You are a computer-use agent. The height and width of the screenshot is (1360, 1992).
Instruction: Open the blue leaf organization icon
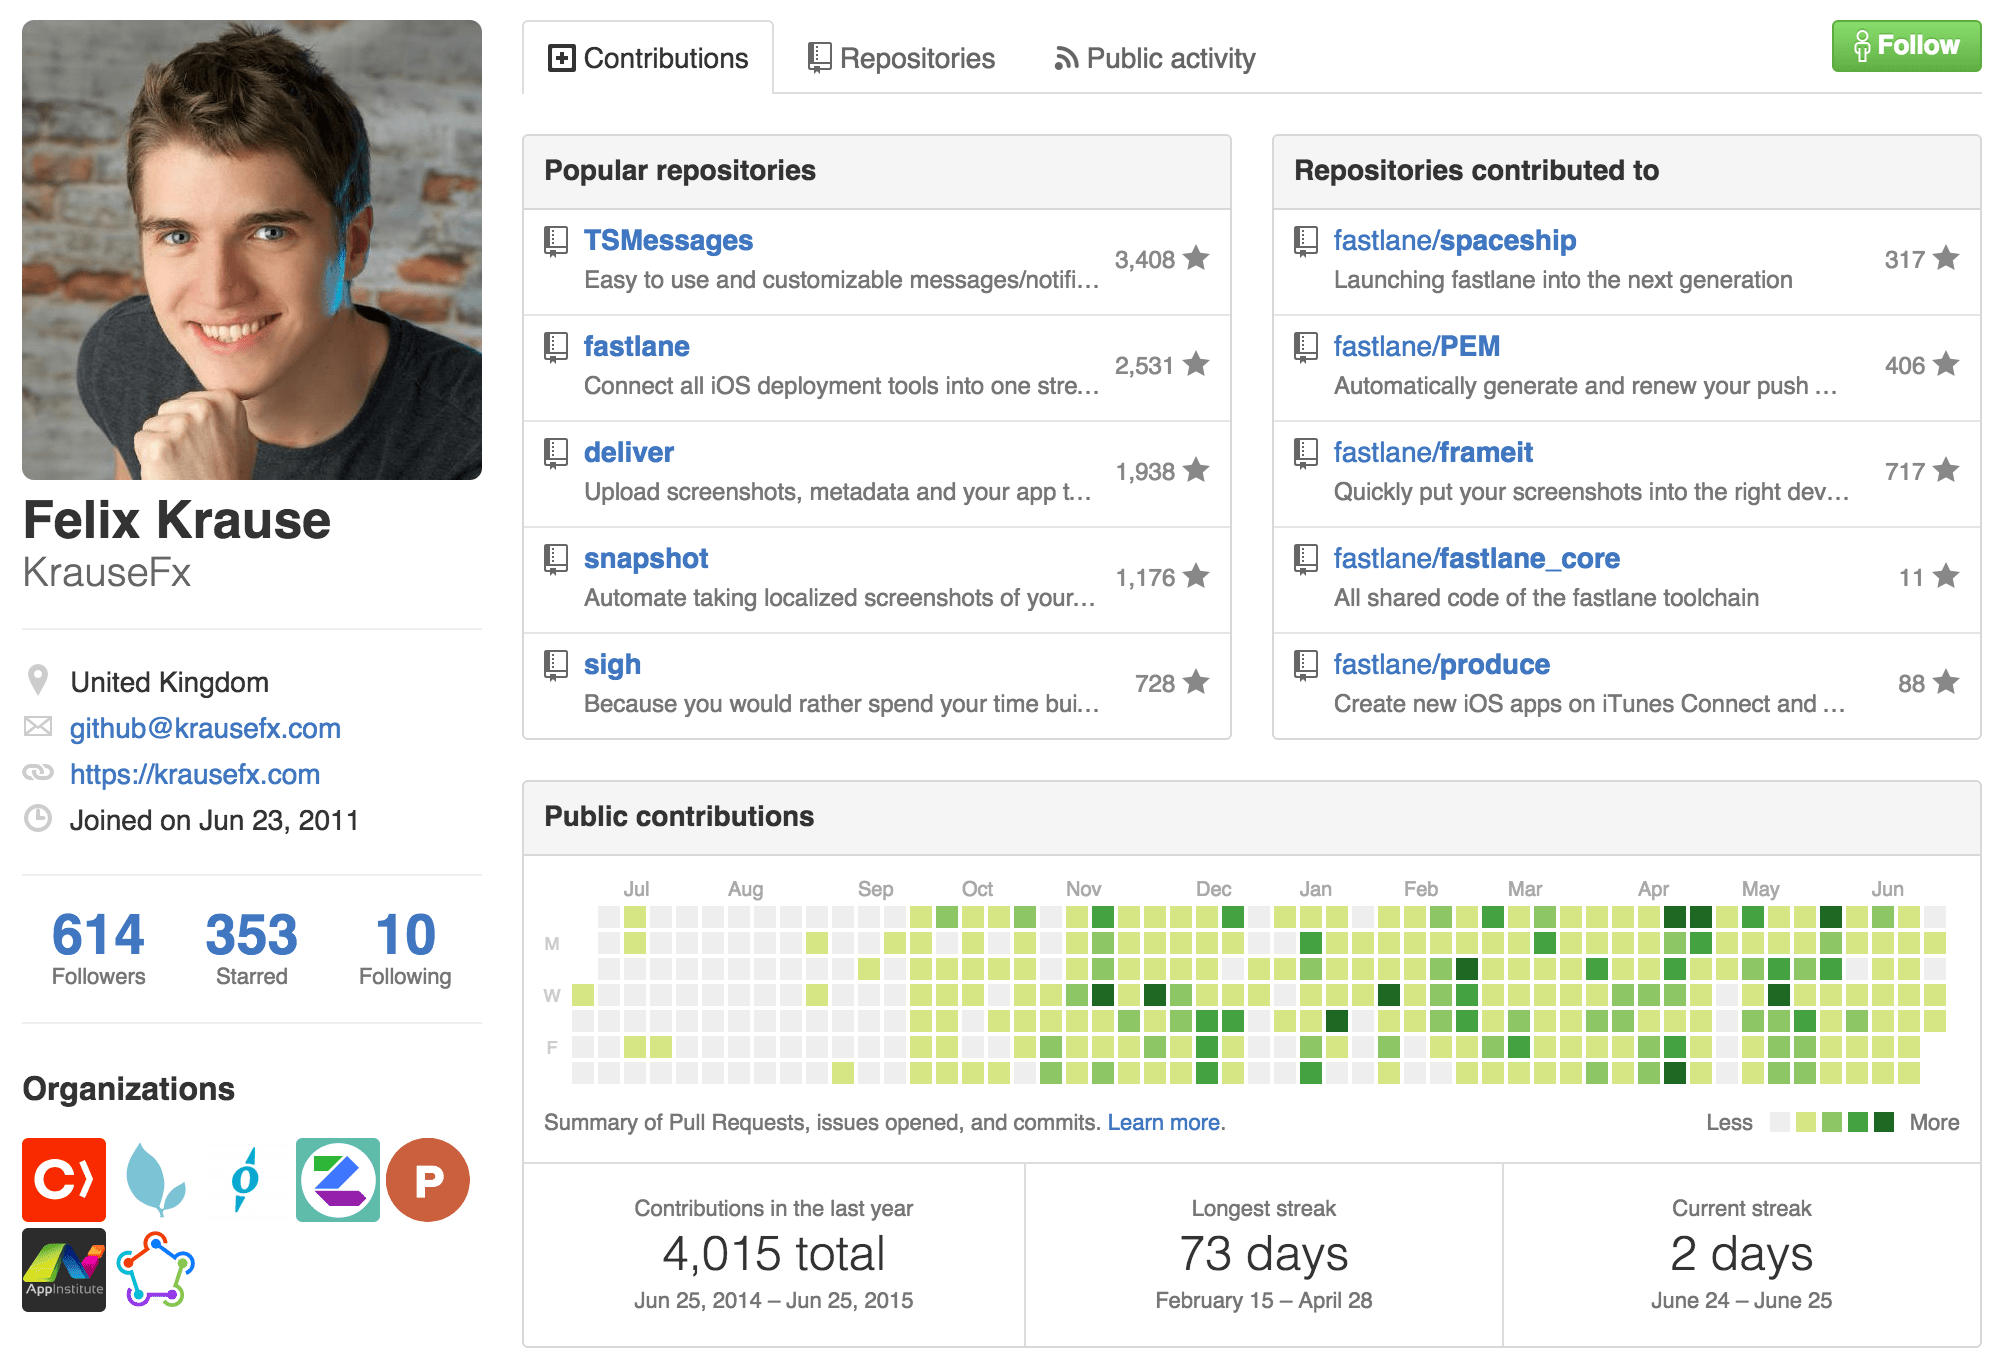156,1179
